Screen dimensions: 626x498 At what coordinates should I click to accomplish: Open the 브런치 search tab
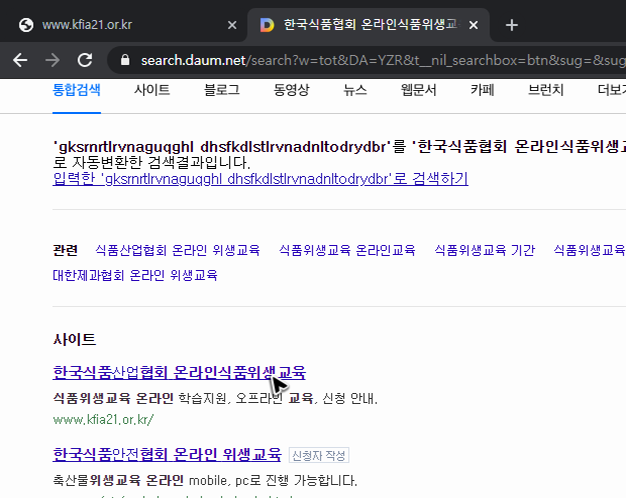click(546, 90)
